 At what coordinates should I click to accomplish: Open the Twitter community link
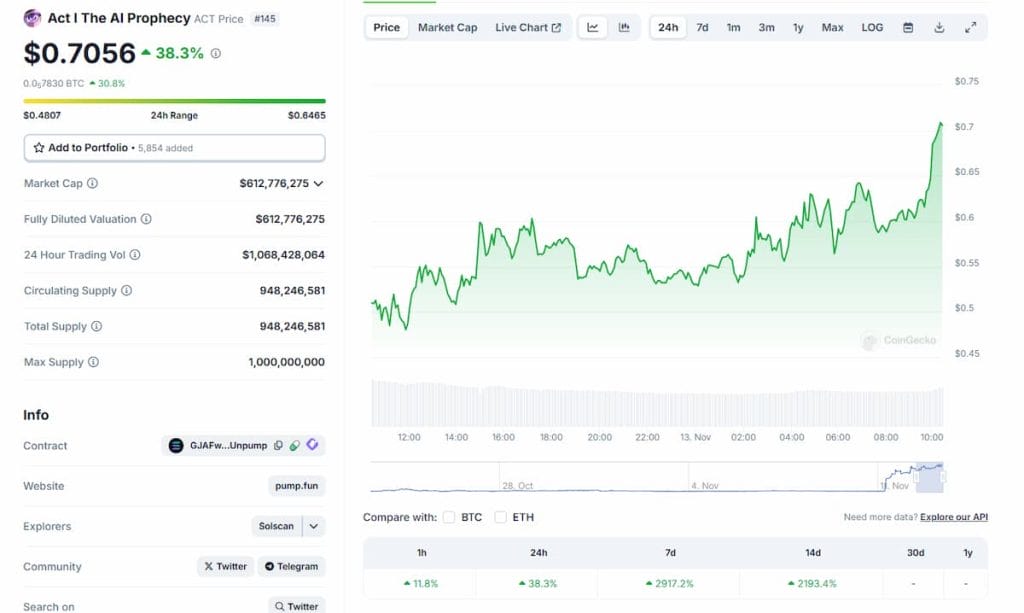point(225,567)
